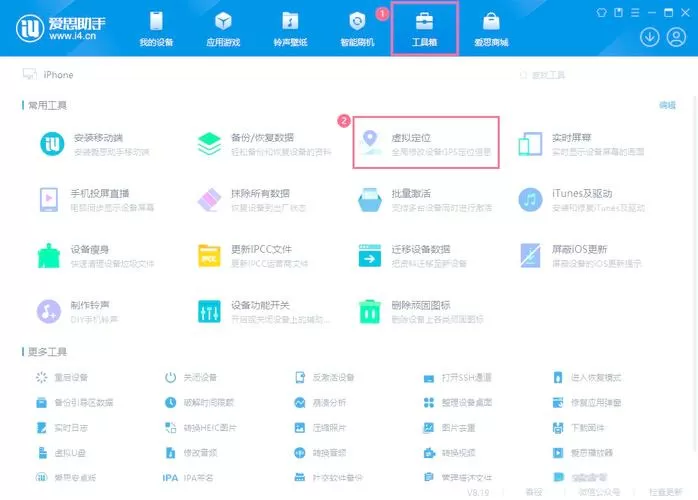Screen dimensions: 698x500
Task: Open 转换HEIC图片 tool
Action: coord(200,428)
